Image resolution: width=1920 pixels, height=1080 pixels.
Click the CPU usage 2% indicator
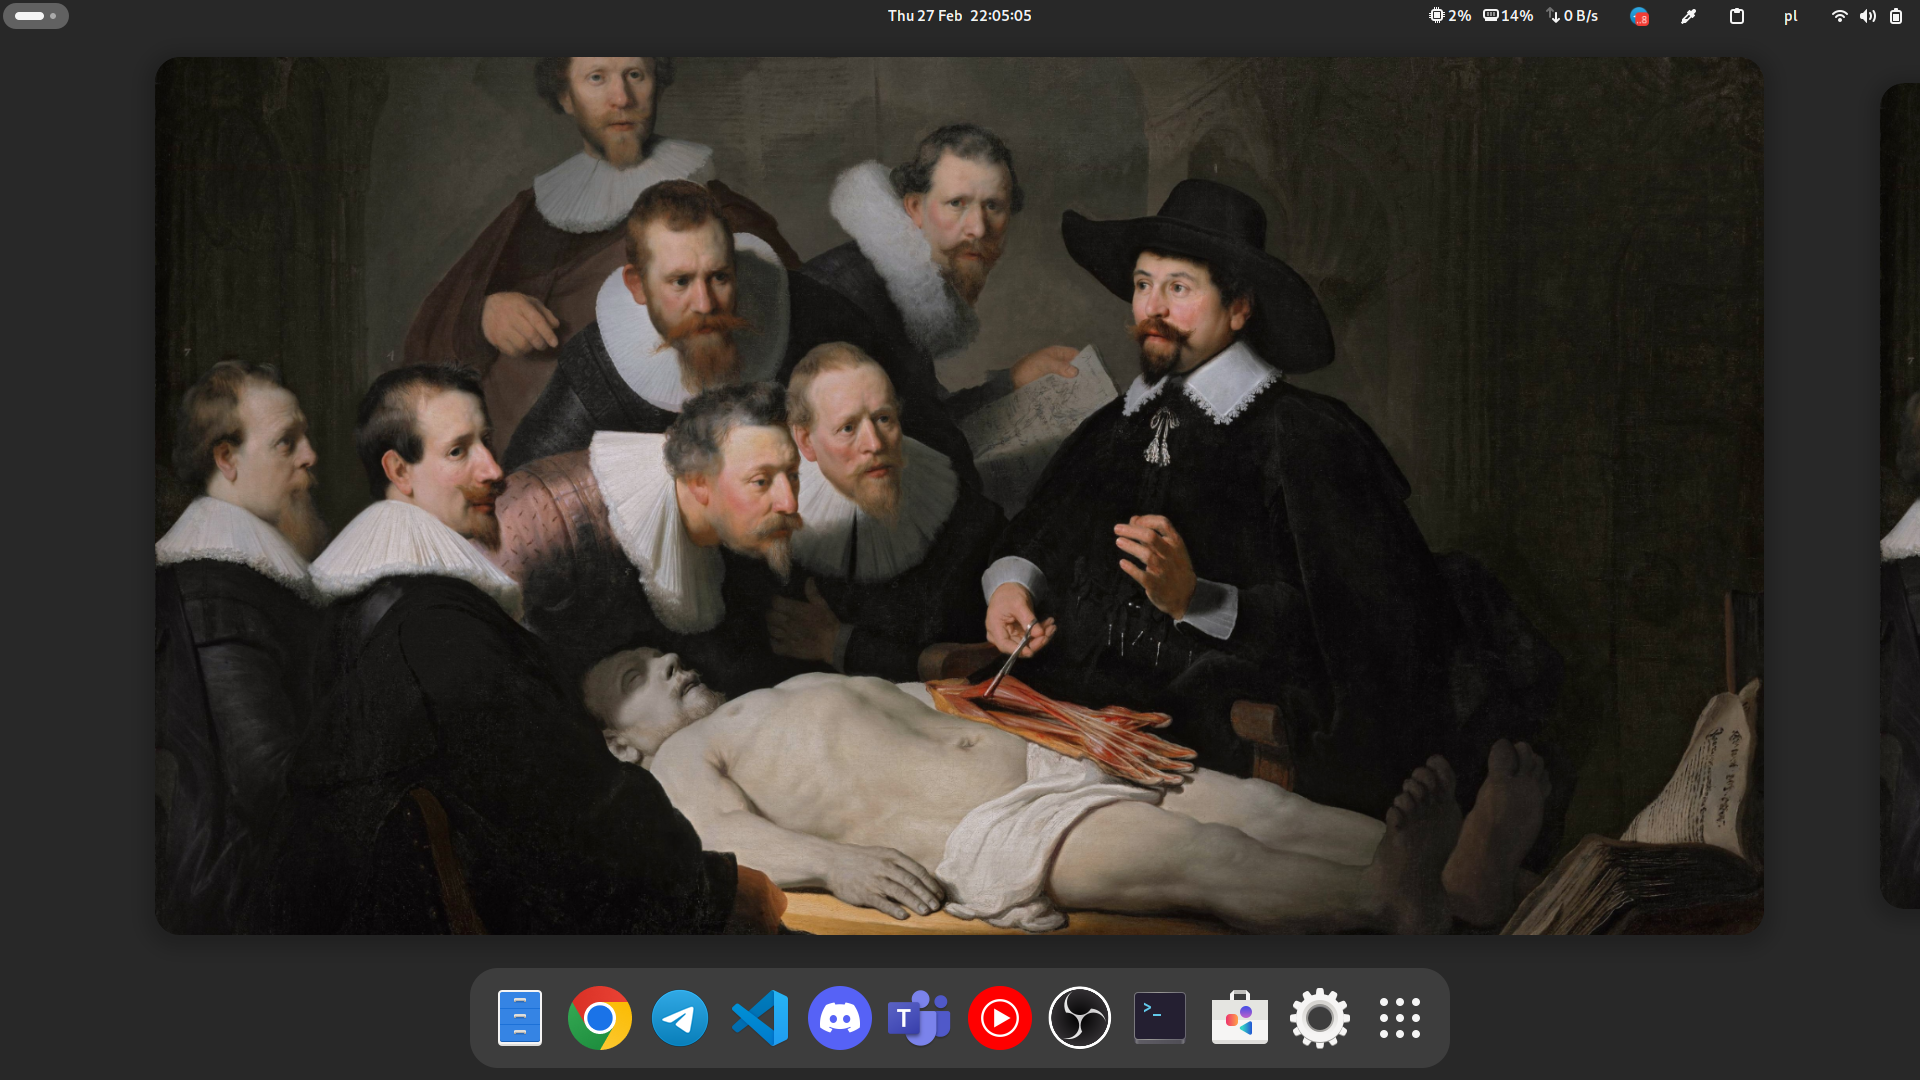[1449, 16]
